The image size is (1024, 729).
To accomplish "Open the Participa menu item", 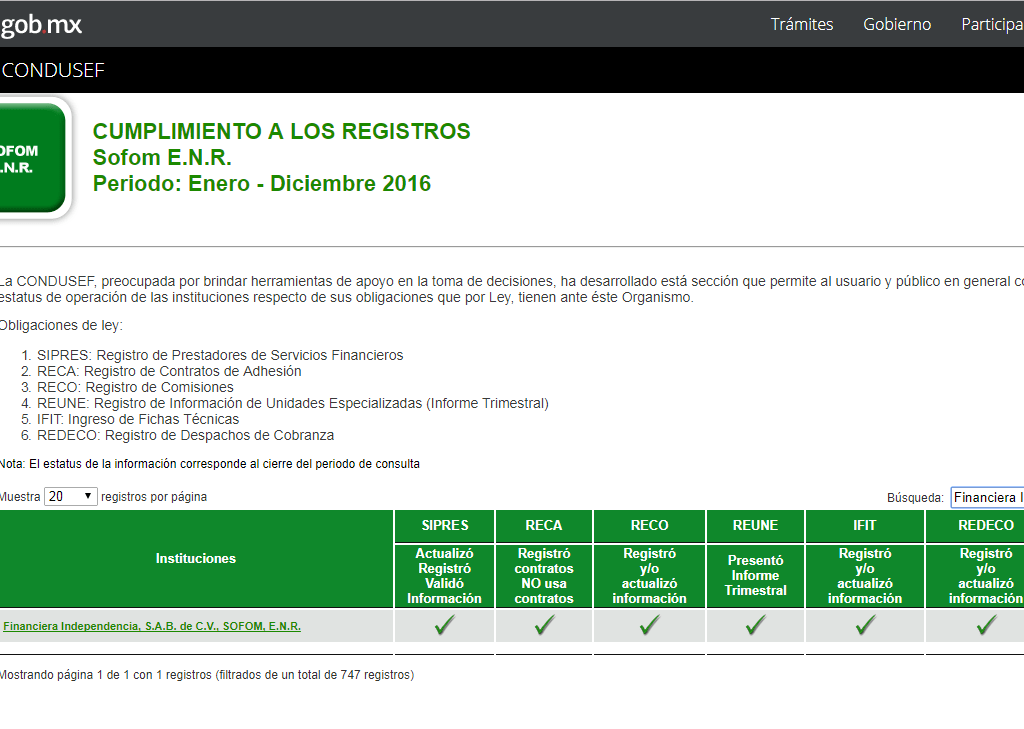I will tap(992, 24).
